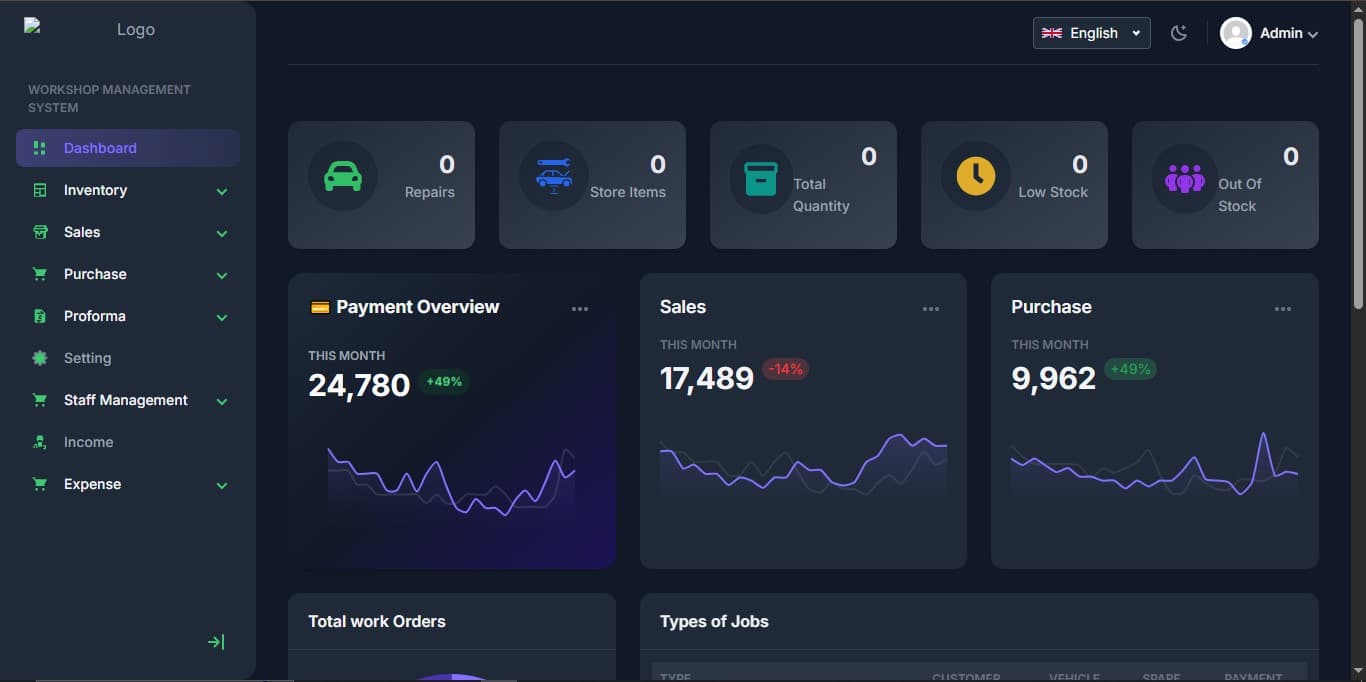Open the Income menu item
This screenshot has height=682, width=1366.
[88, 442]
